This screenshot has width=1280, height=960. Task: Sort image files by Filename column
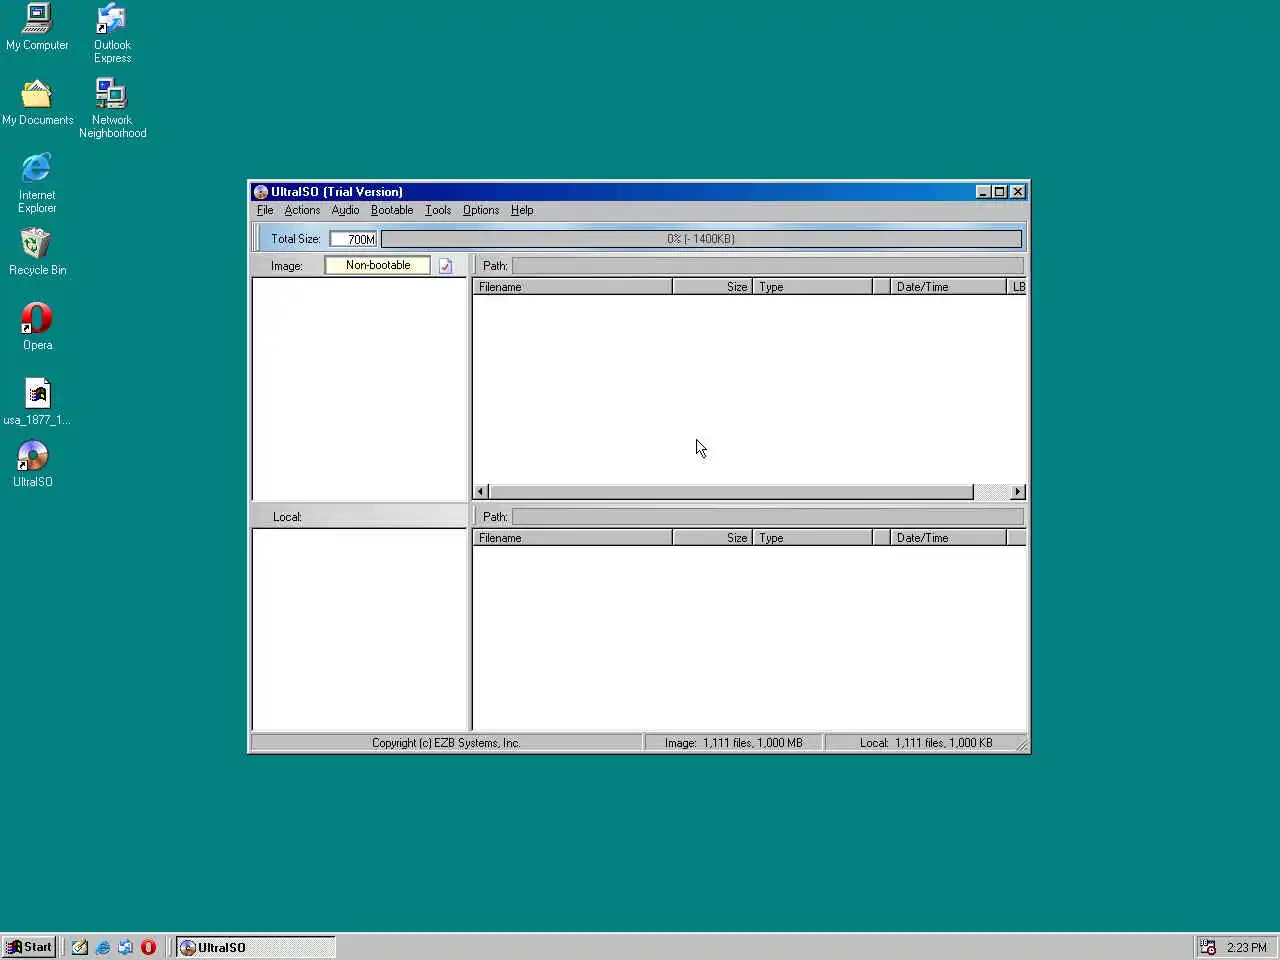(x=572, y=287)
